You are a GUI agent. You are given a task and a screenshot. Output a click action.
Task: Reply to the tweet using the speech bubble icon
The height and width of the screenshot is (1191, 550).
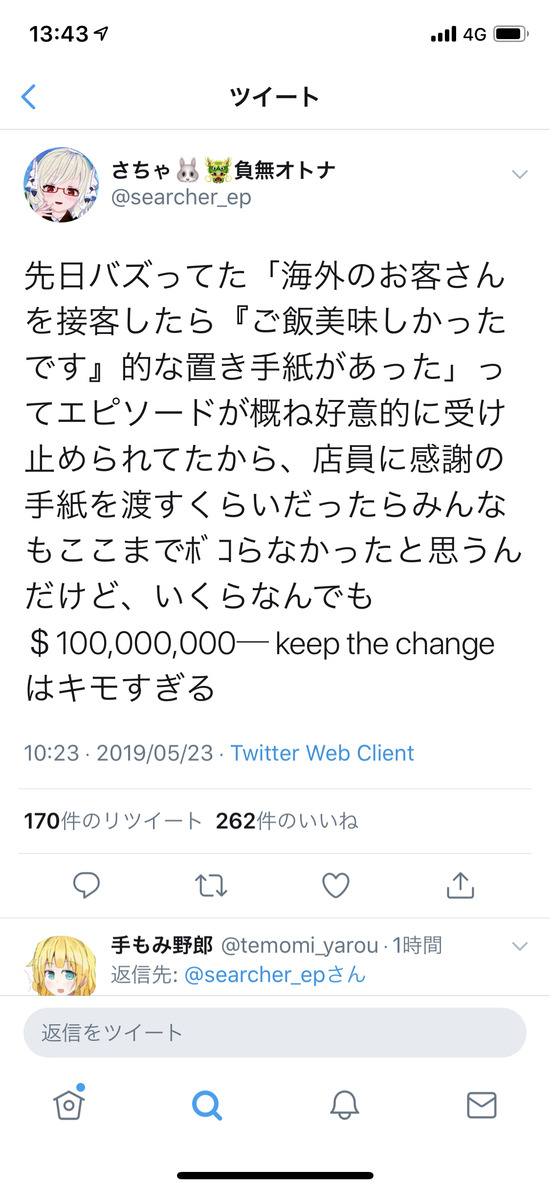point(87,885)
